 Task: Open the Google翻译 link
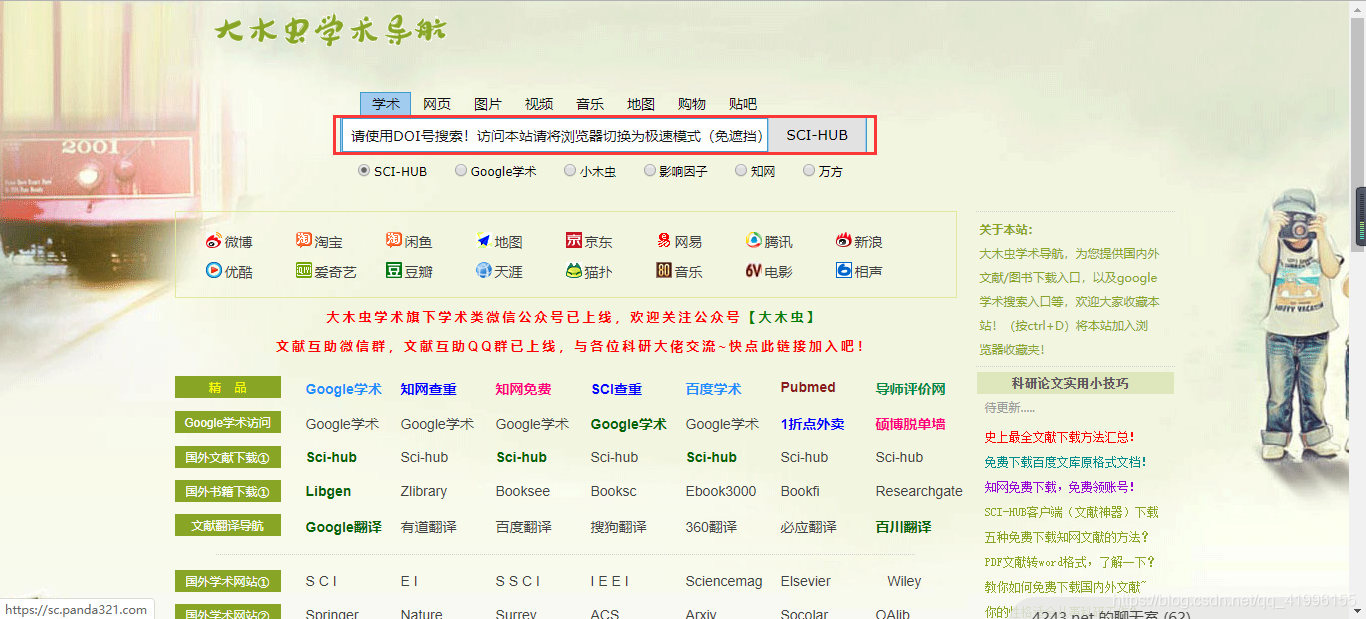(344, 527)
